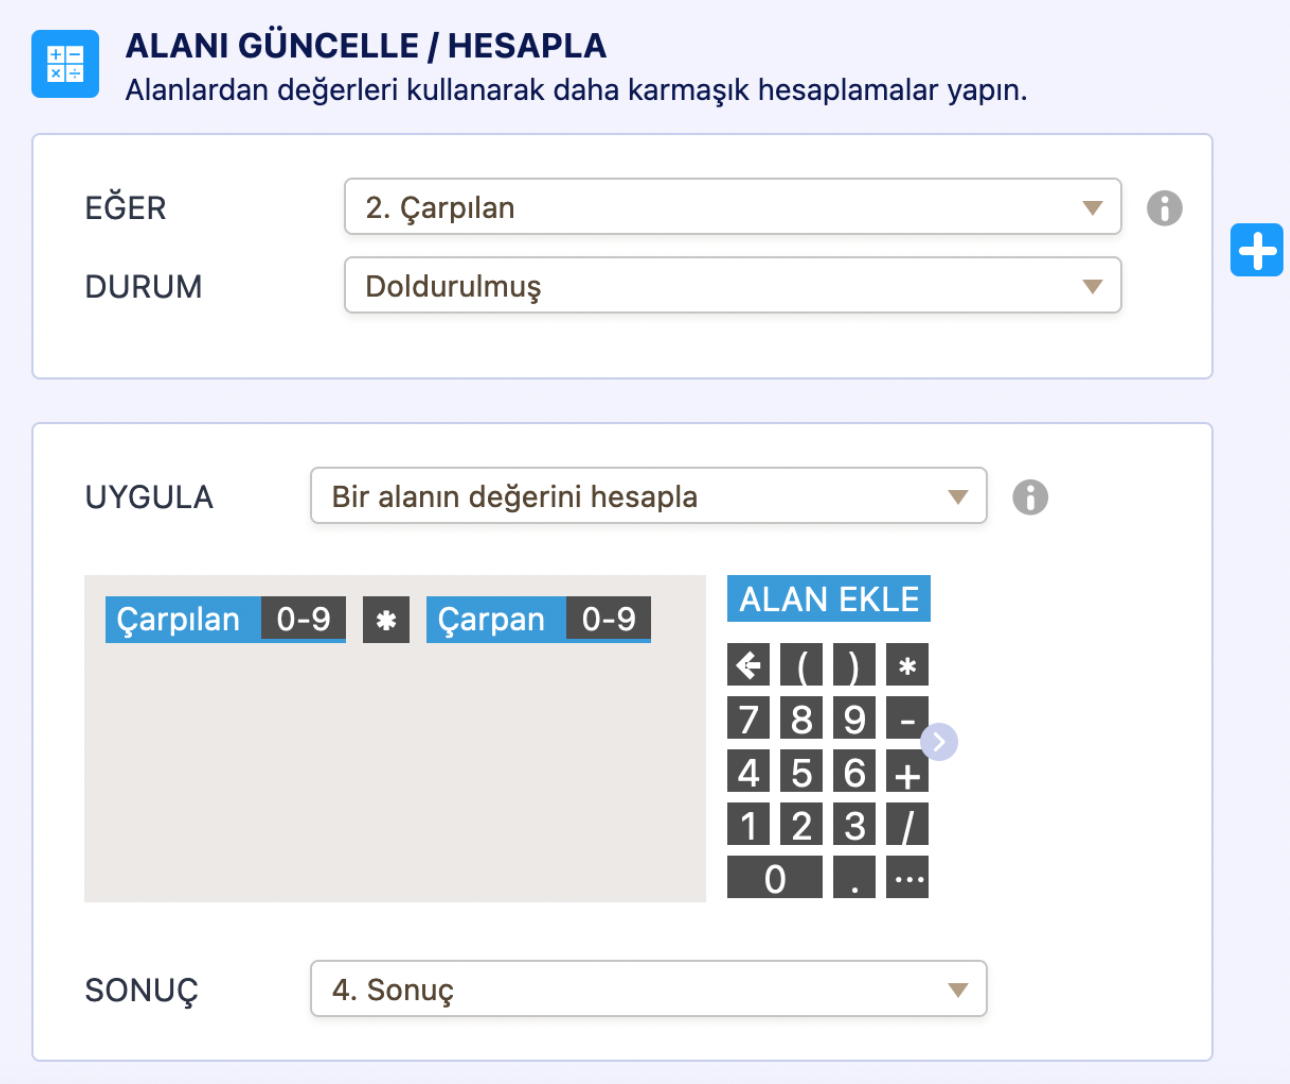Click the multiply asterisk key on keypad
Image resolution: width=1290 pixels, height=1084 pixels.
[x=907, y=665]
